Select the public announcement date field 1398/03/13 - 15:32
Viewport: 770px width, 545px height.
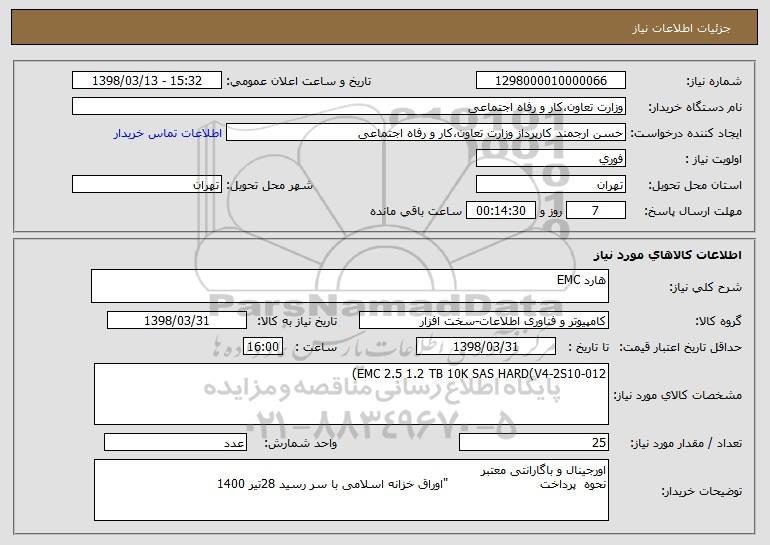[x=147, y=80]
